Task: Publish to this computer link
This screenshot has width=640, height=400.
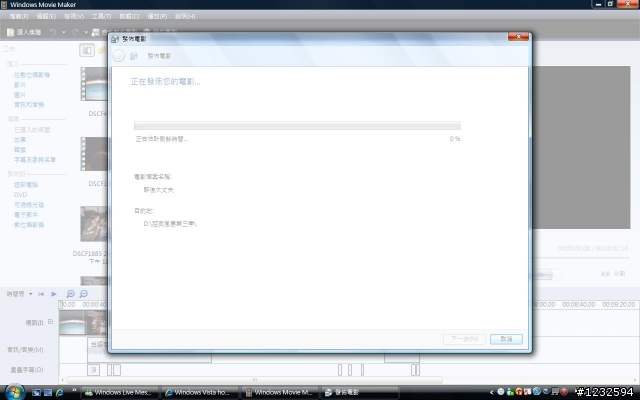Action: pos(26,185)
